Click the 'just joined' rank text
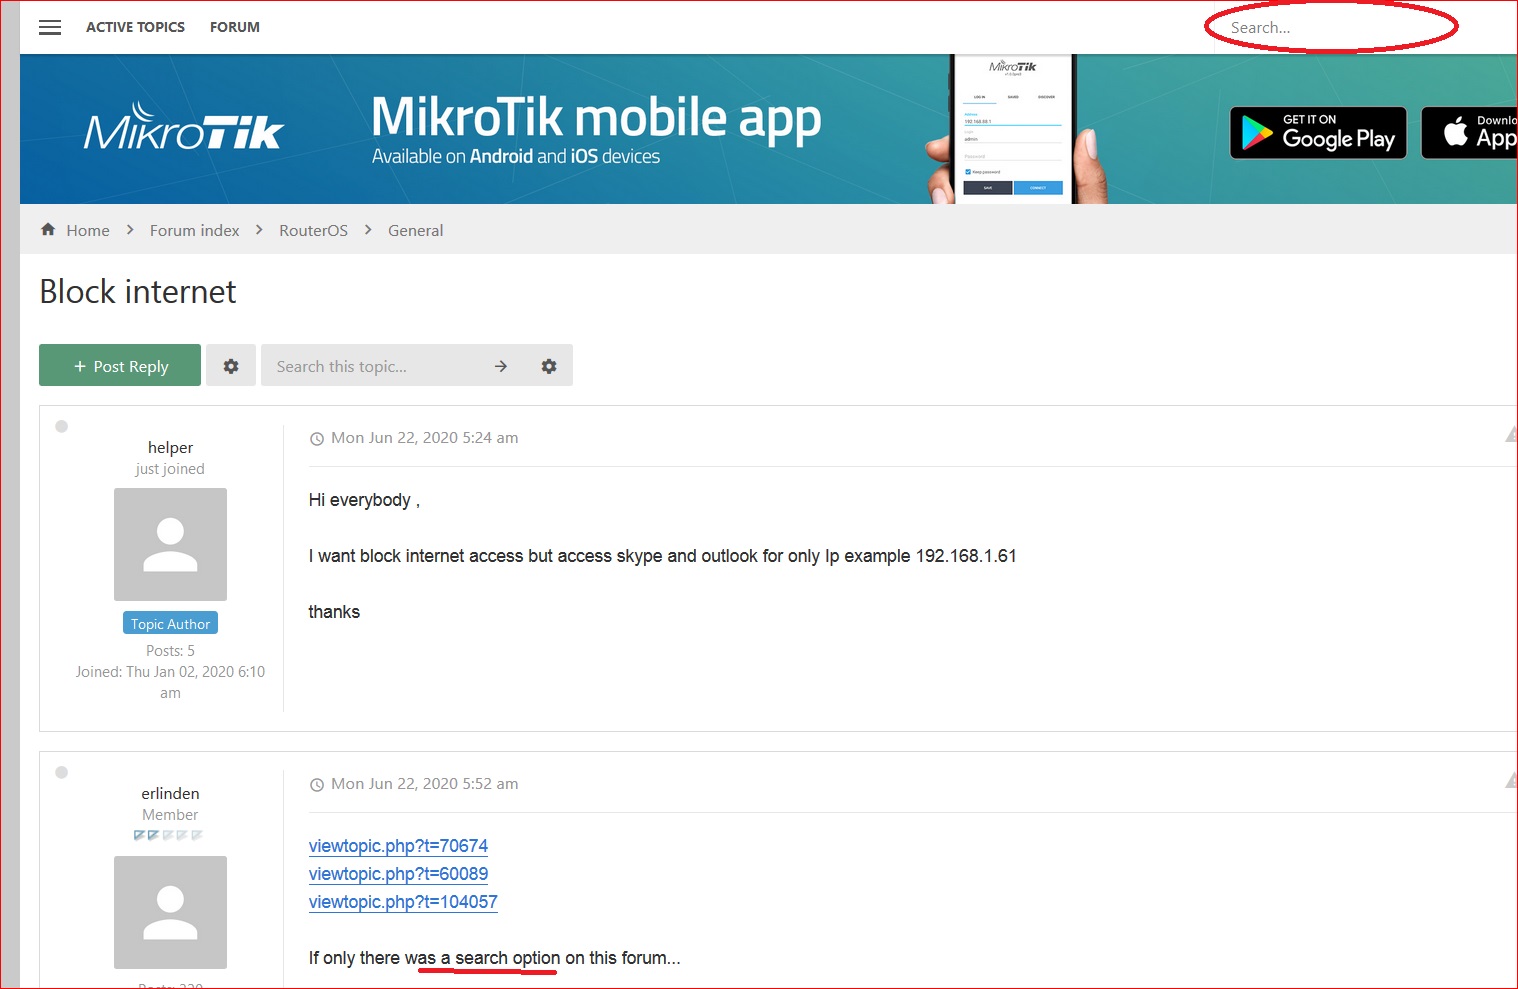Image resolution: width=1518 pixels, height=989 pixels. point(170,469)
